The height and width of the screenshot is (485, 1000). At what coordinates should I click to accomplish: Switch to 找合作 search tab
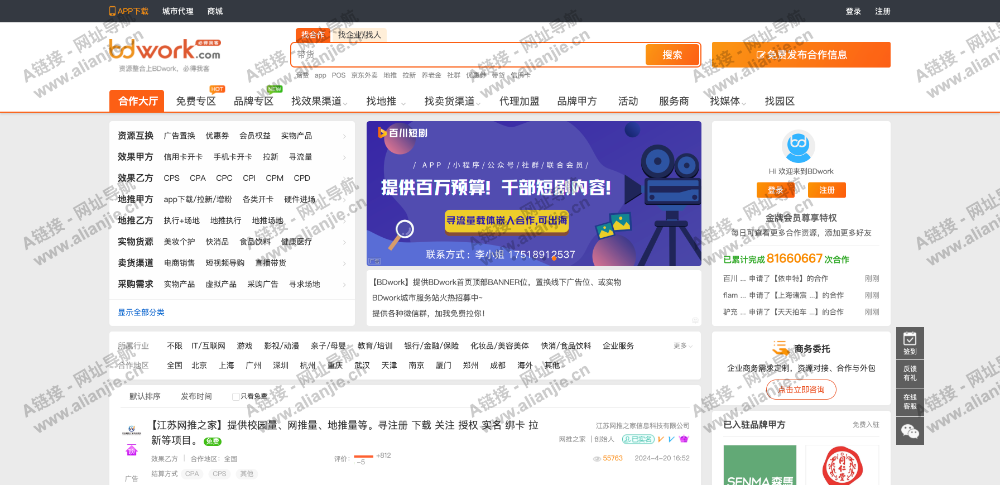(x=312, y=34)
